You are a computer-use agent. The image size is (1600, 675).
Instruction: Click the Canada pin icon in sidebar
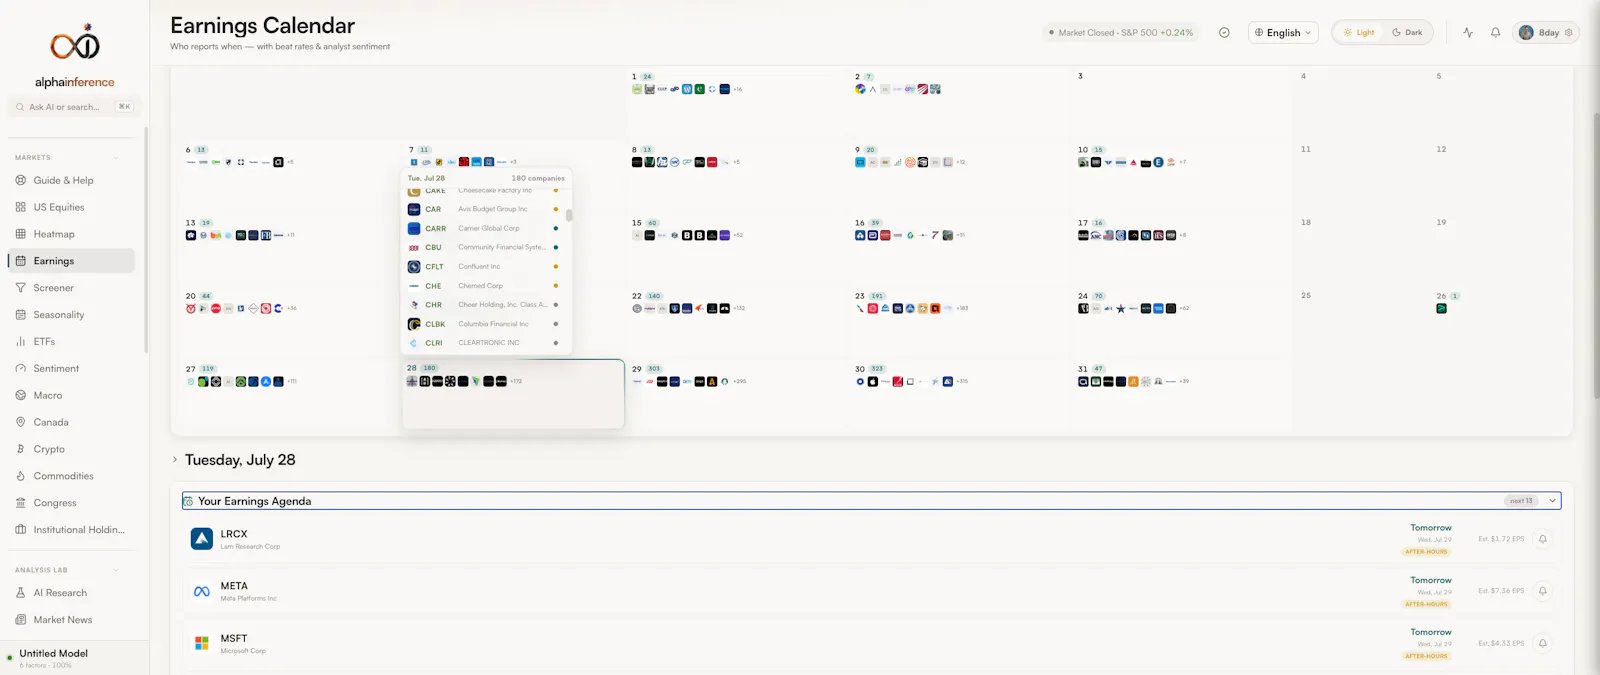[21, 422]
